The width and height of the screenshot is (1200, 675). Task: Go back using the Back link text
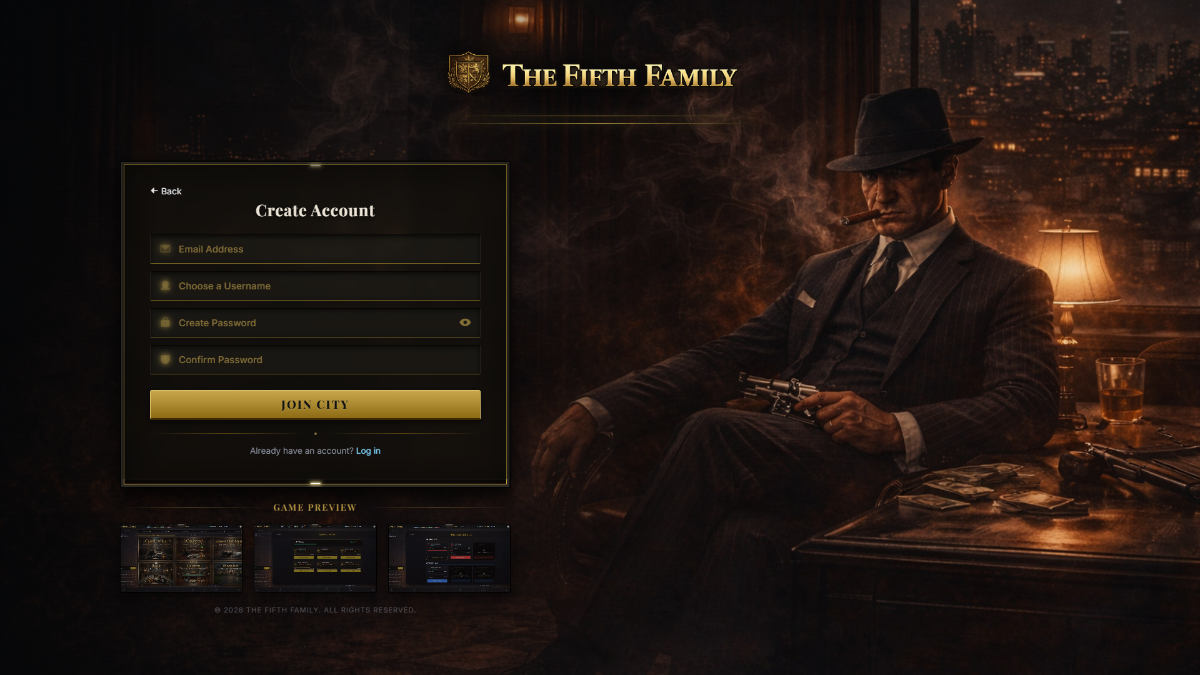[171, 191]
